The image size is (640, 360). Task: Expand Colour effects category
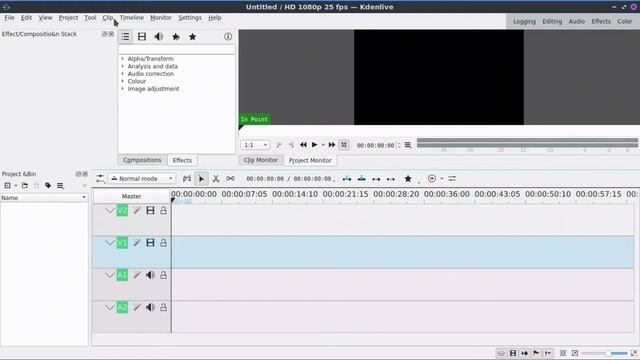coord(122,81)
